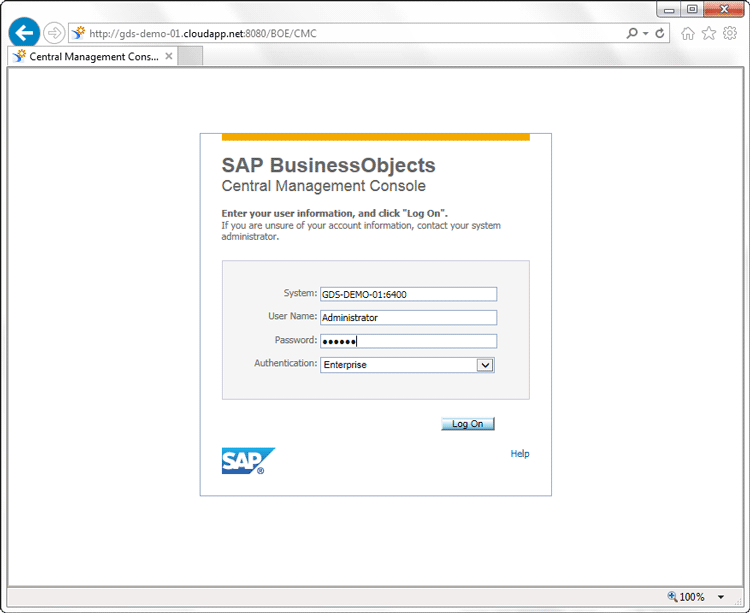
Task: Click into the System input field
Action: pyautogui.click(x=408, y=294)
